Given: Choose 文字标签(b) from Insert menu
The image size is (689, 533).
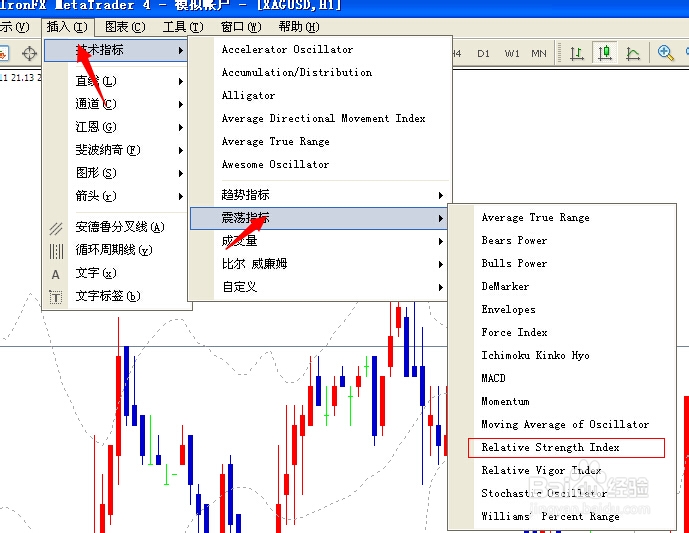Looking at the screenshot, I should [x=116, y=297].
